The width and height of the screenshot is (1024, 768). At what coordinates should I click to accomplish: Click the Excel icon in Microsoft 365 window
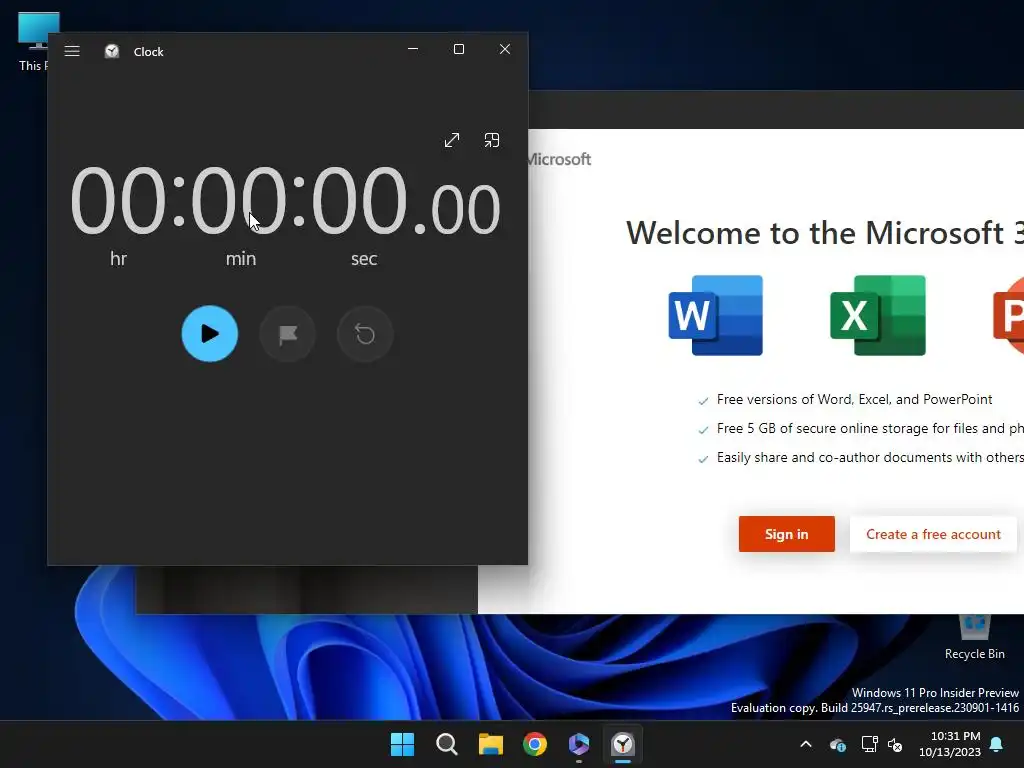(878, 315)
